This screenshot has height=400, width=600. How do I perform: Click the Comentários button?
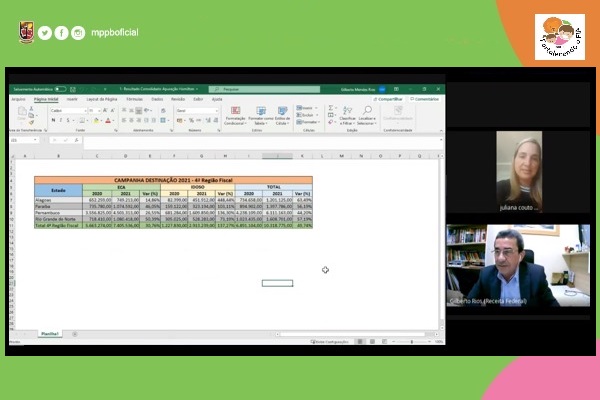pos(424,99)
